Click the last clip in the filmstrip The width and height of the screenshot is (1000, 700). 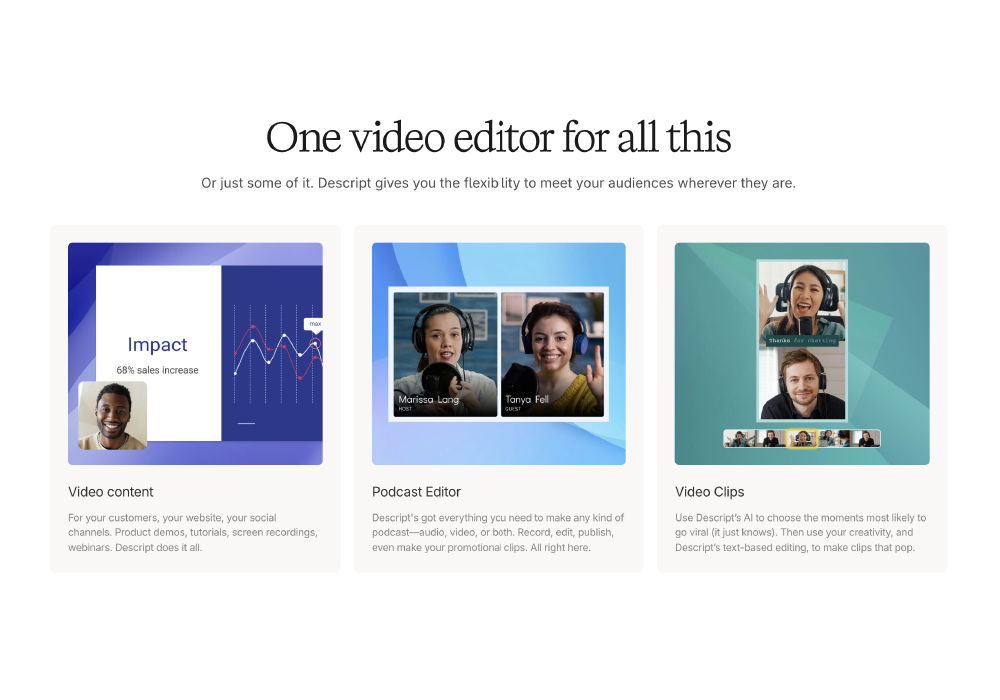[866, 438]
